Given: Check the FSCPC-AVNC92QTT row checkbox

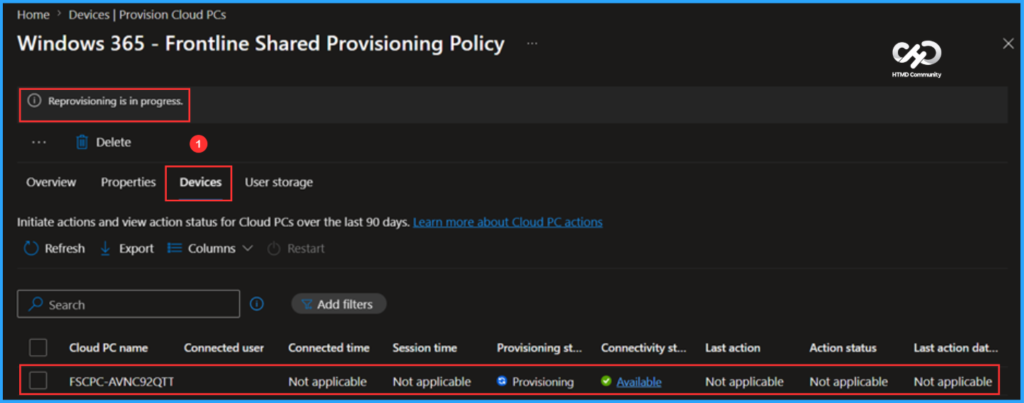Looking at the screenshot, I should click(39, 381).
